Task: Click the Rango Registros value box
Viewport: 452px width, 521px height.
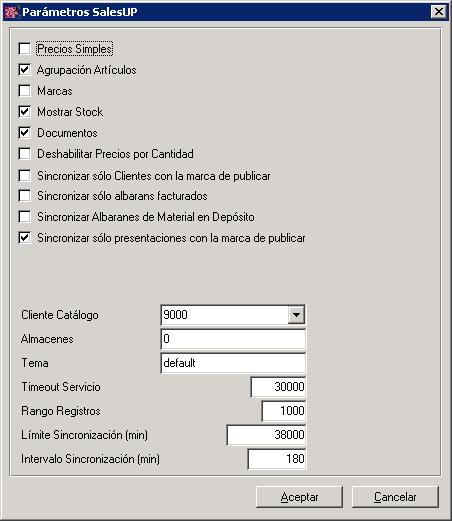Action: [x=284, y=411]
